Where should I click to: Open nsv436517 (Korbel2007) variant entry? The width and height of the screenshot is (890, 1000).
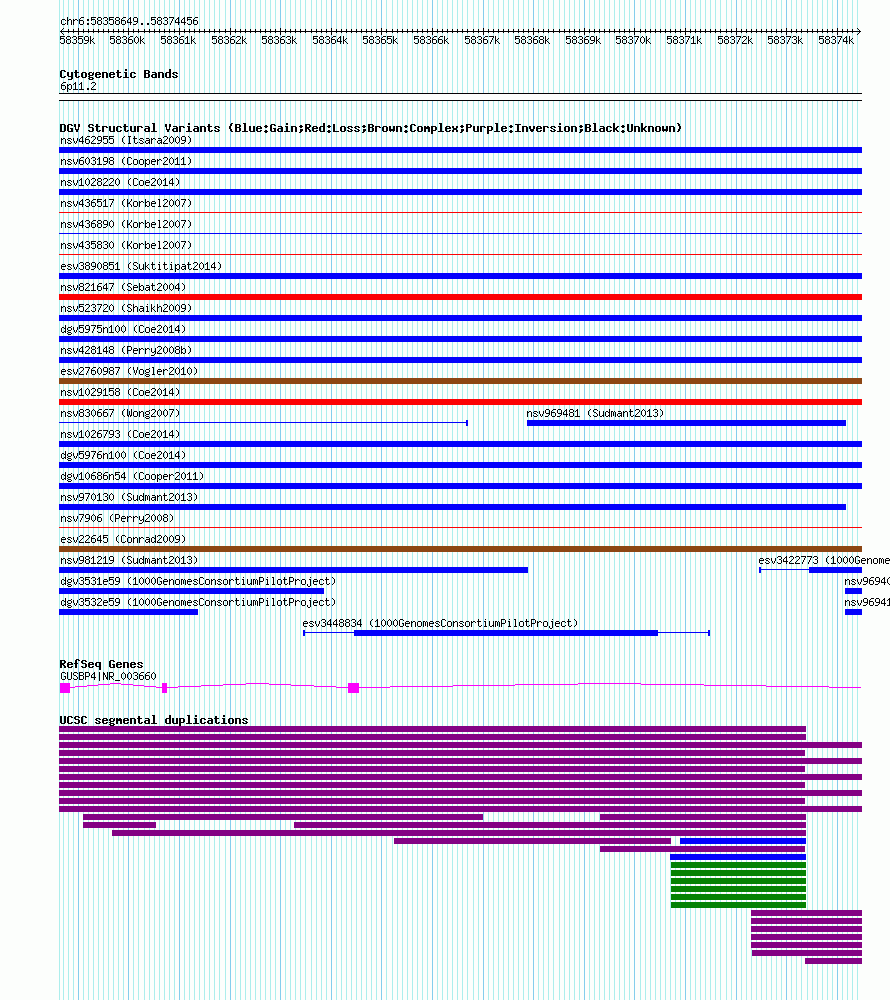pos(126,203)
